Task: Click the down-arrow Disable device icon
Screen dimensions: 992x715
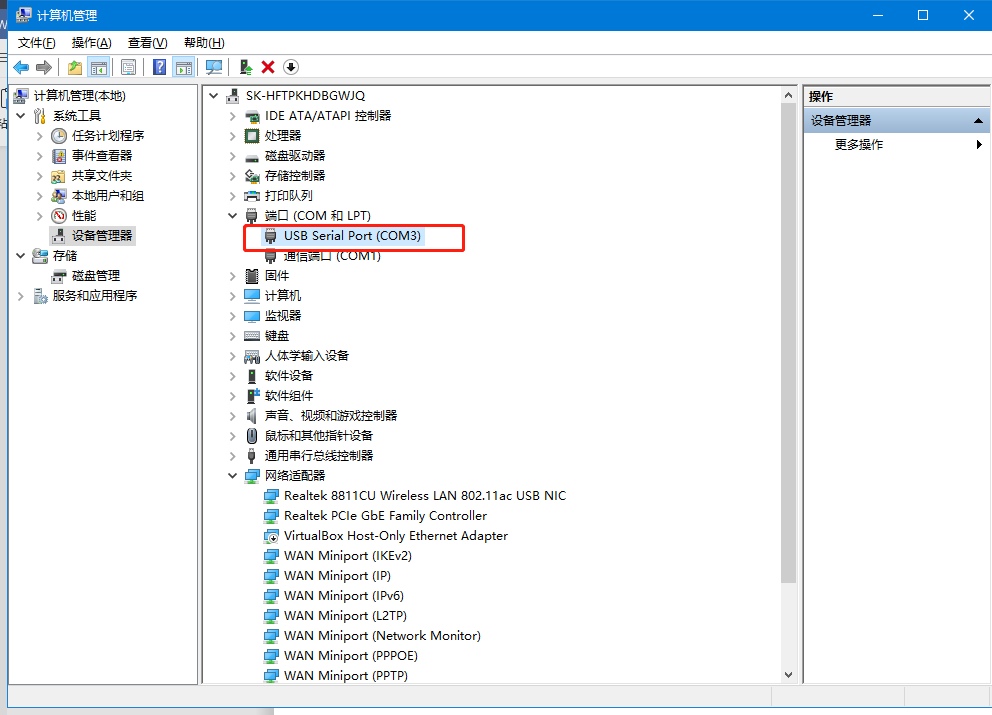Action: (x=291, y=67)
